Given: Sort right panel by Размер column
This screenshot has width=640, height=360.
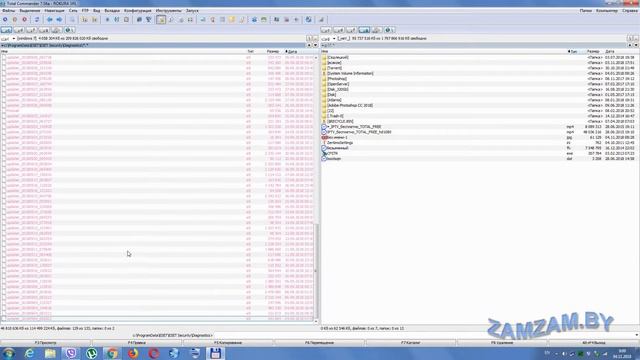Looking at the screenshot, I should point(593,52).
